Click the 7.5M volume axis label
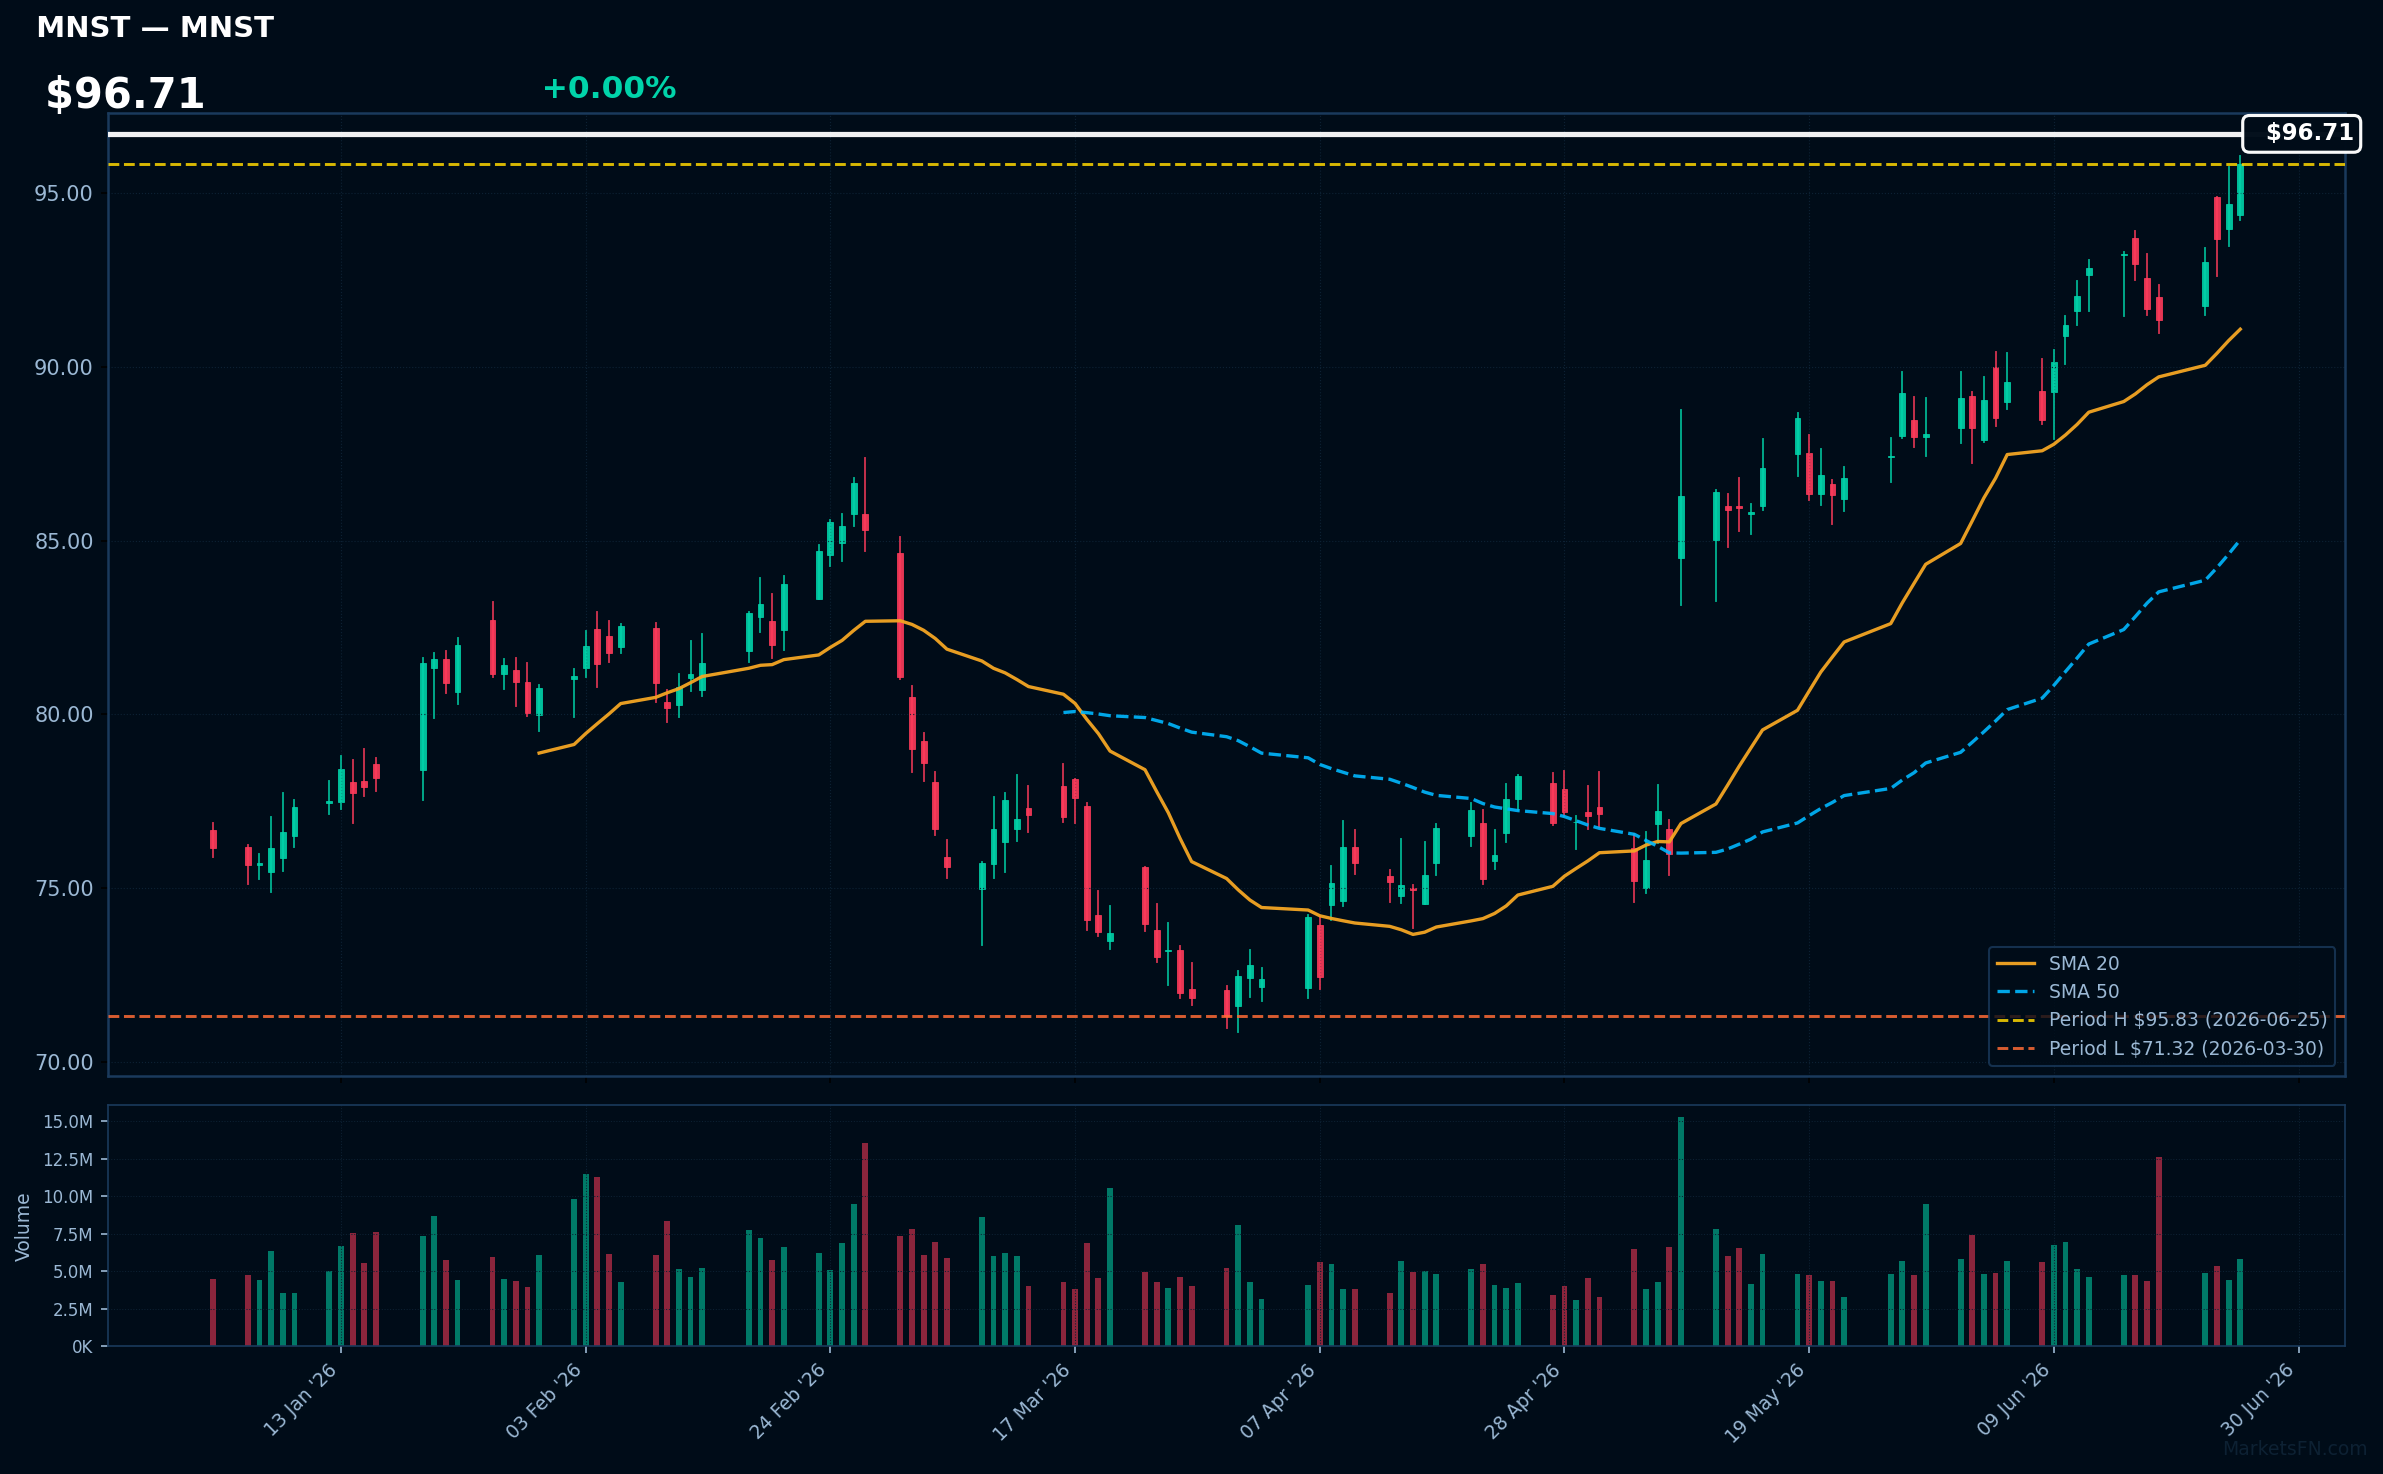Screen dimensions: 2383x1474 (x=73, y=1235)
